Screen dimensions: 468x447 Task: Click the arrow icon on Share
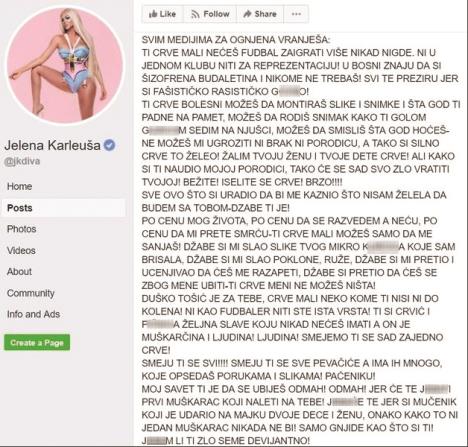click(x=247, y=14)
